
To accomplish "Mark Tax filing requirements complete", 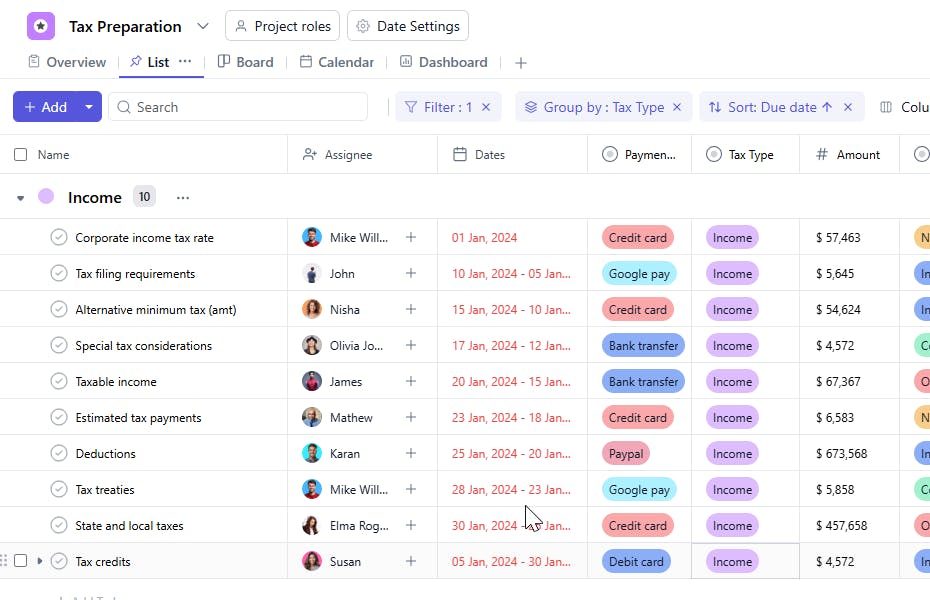I will pos(59,273).
